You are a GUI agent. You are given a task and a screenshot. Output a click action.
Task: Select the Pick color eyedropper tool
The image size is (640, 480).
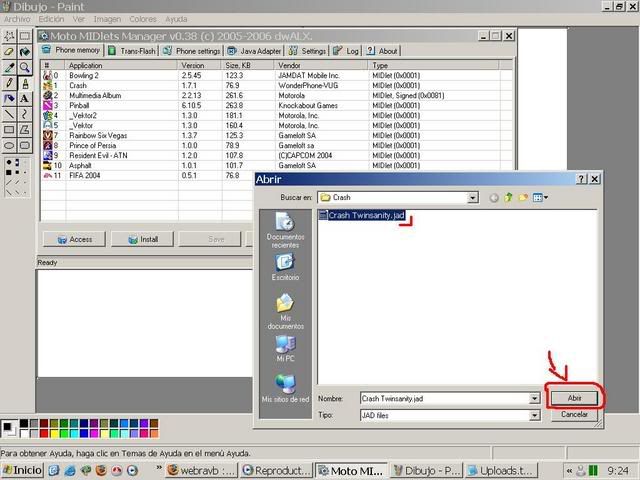tap(9, 67)
